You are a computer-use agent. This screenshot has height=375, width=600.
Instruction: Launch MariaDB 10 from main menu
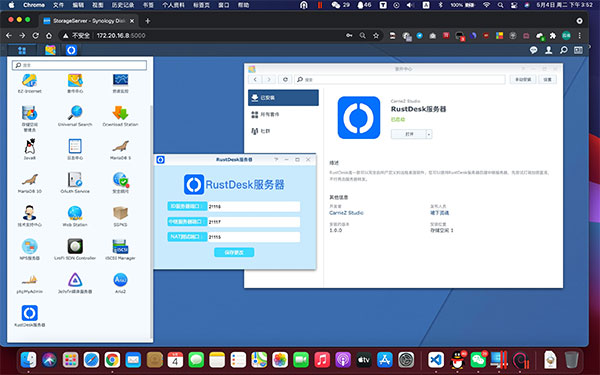(29, 183)
